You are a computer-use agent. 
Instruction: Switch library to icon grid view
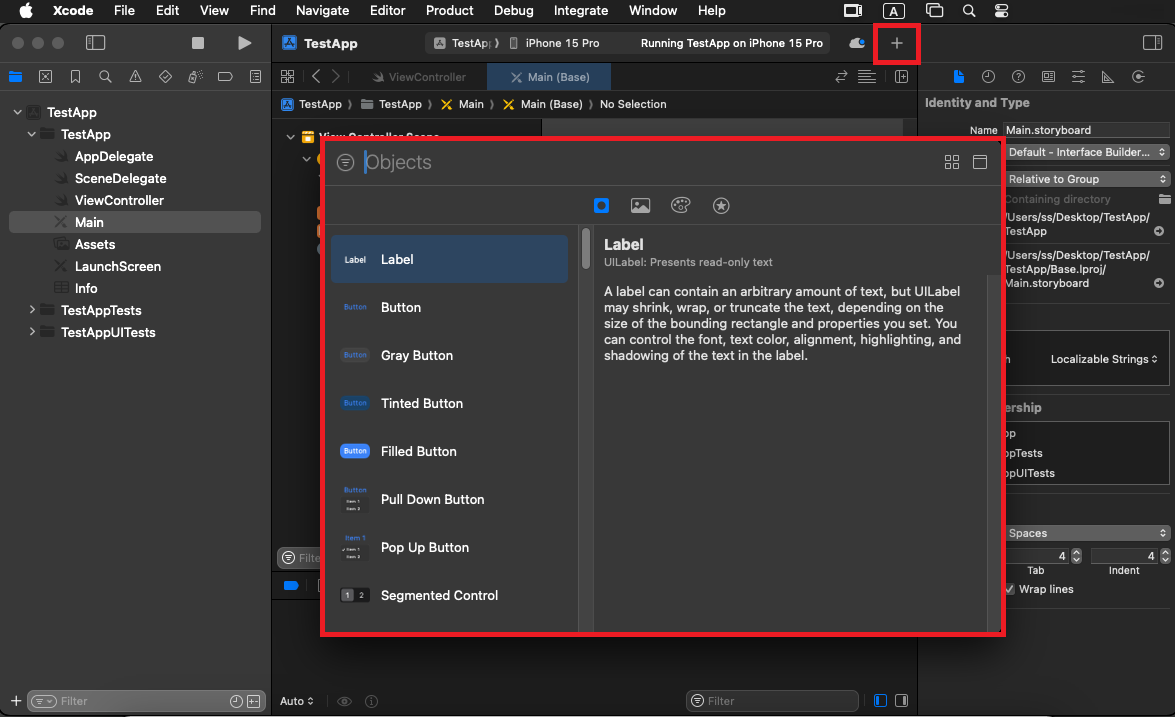point(952,162)
